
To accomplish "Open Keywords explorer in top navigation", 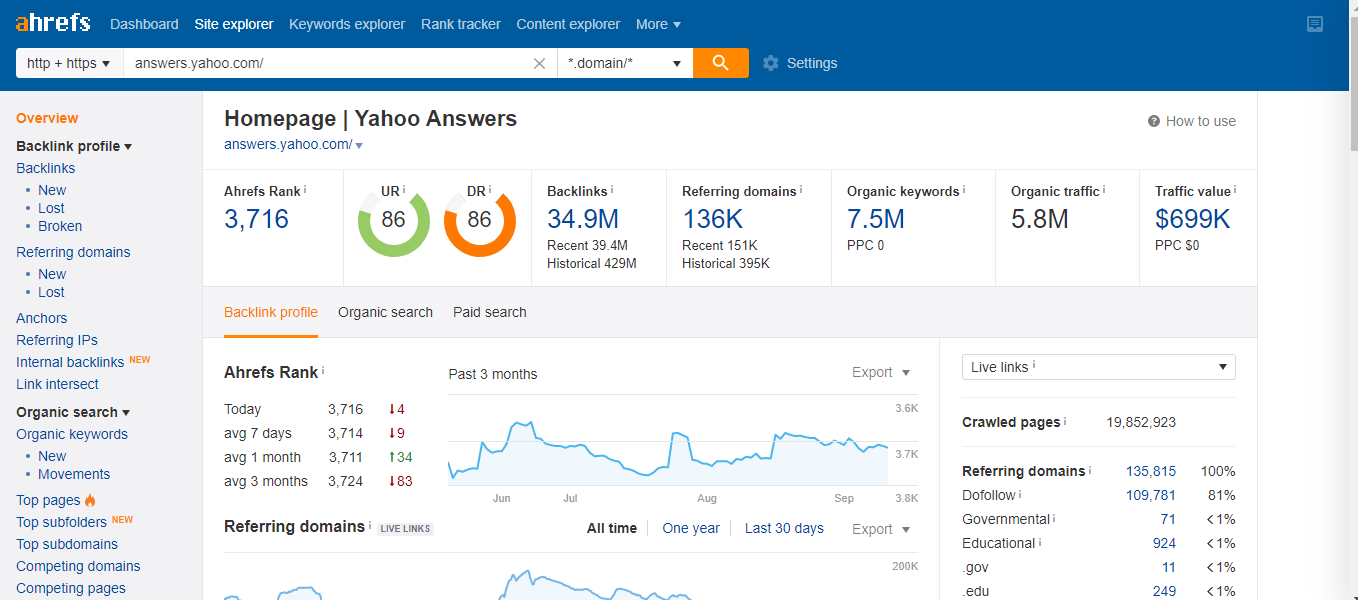I will [x=347, y=24].
